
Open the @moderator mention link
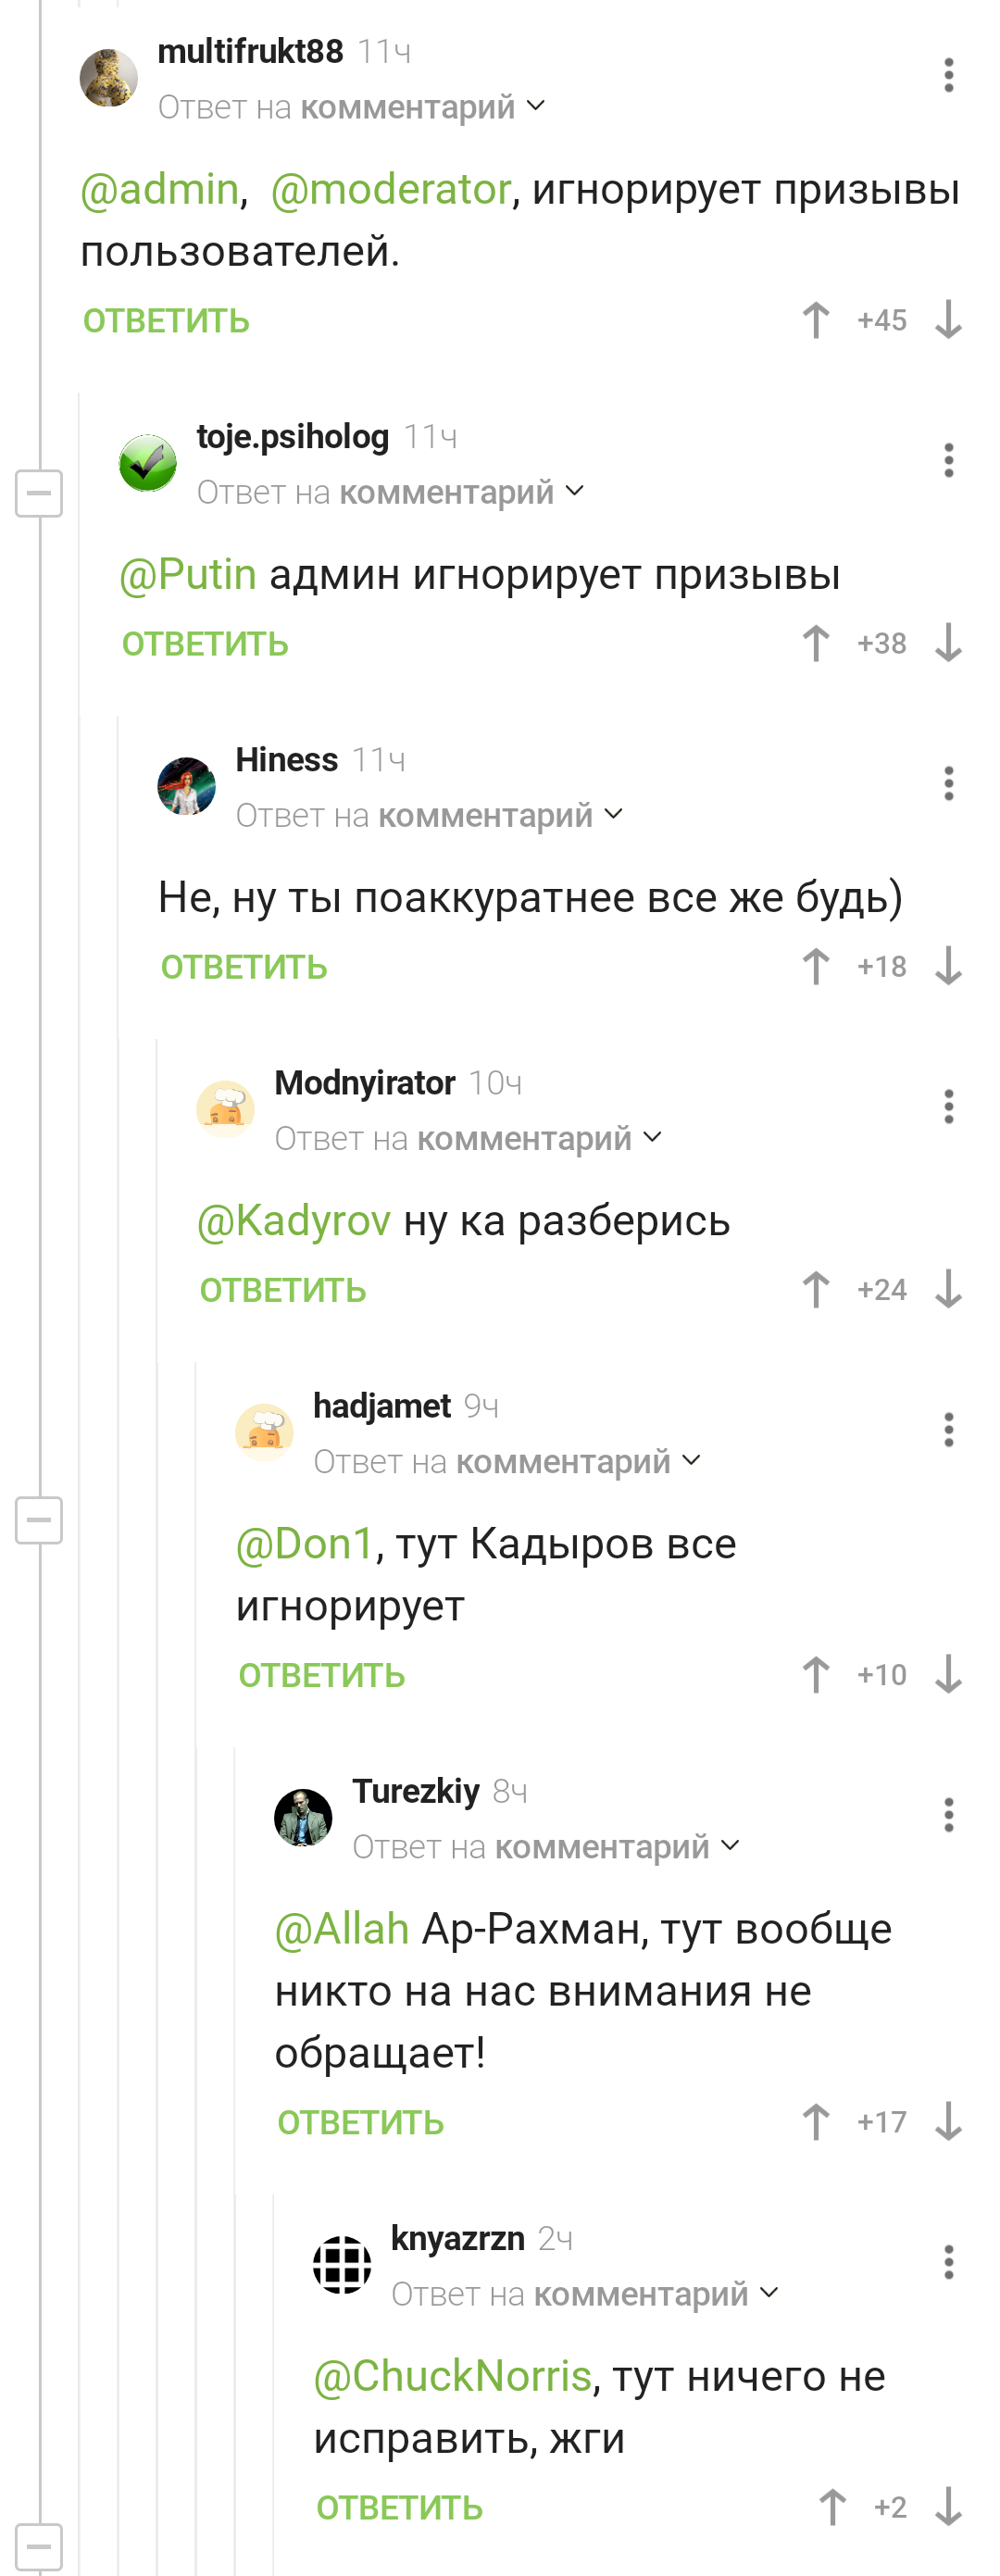point(391,189)
